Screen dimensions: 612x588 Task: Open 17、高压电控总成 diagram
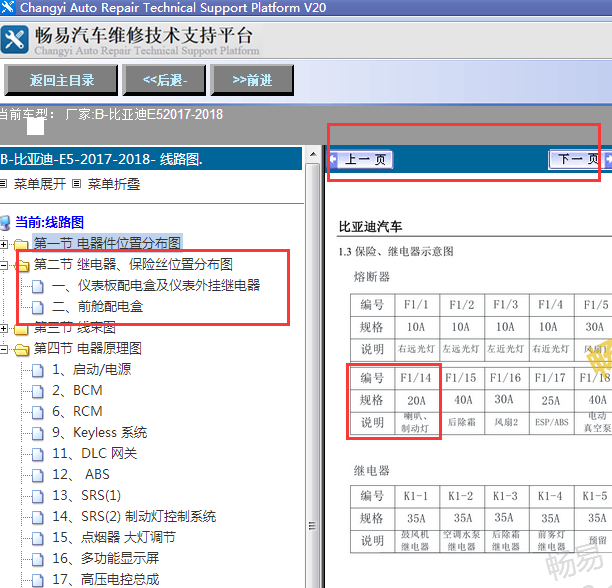tap(106, 579)
